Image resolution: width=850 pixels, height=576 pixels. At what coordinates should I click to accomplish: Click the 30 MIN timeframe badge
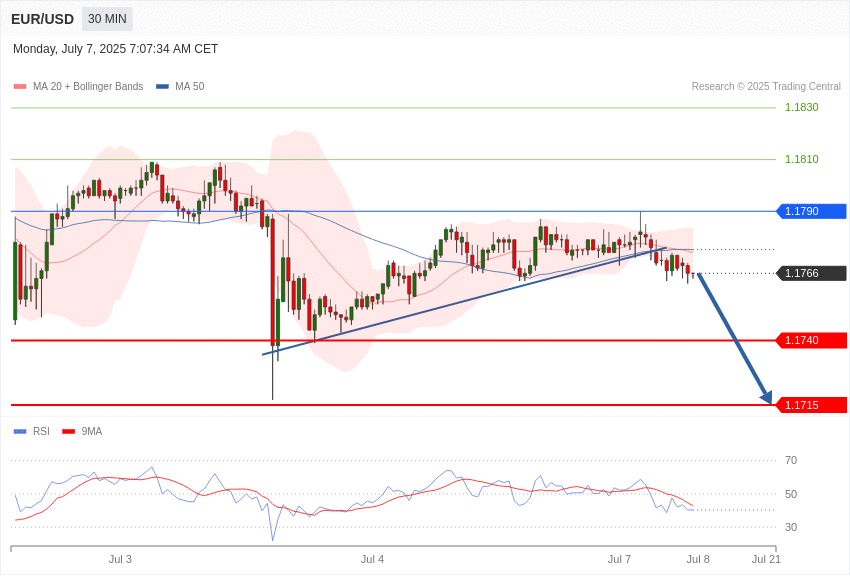tap(107, 19)
